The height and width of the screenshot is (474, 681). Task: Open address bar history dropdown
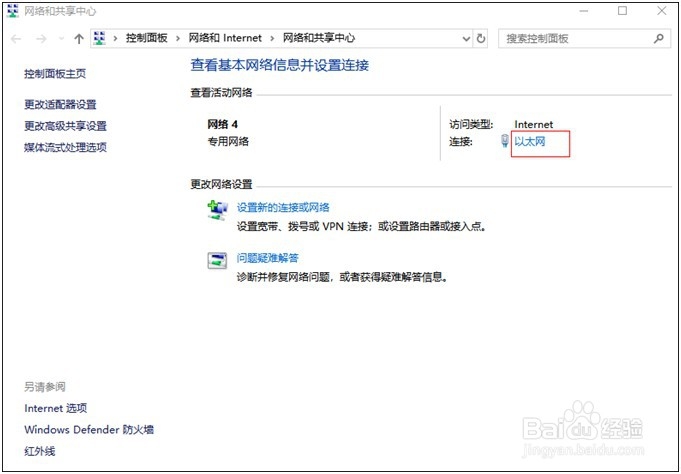[x=466, y=39]
